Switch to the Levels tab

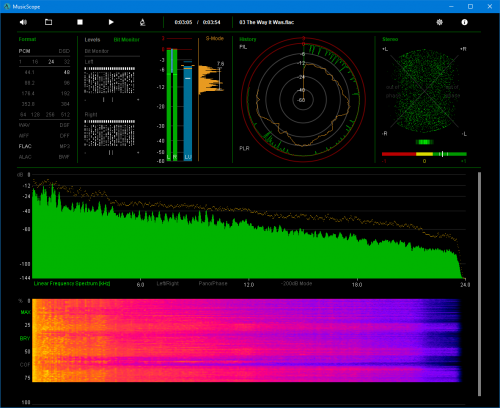click(x=92, y=40)
